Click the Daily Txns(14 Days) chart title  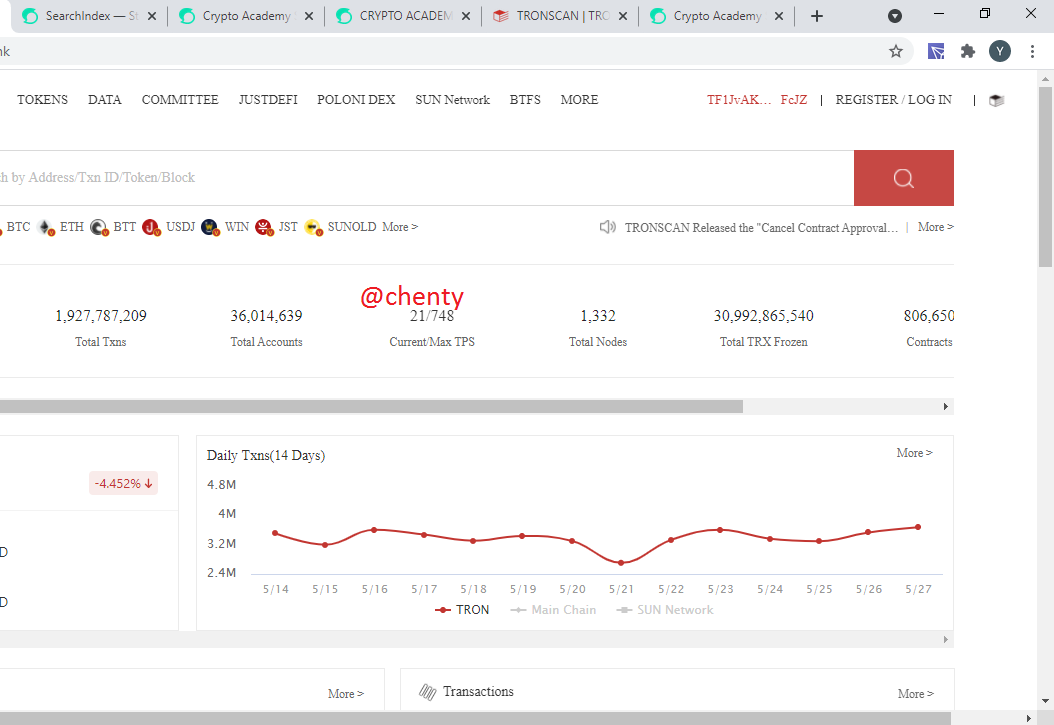[266, 456]
